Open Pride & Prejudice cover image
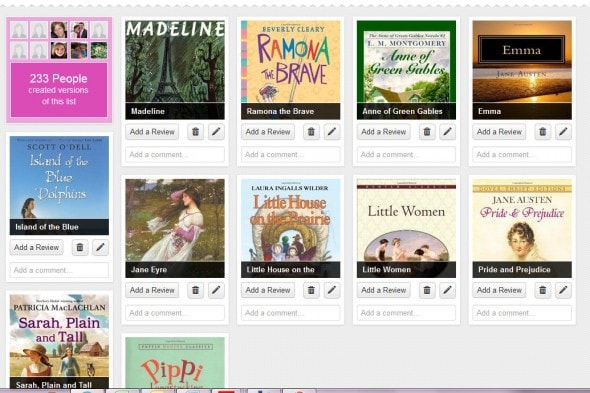Image resolution: width=590 pixels, height=393 pixels. [522, 228]
